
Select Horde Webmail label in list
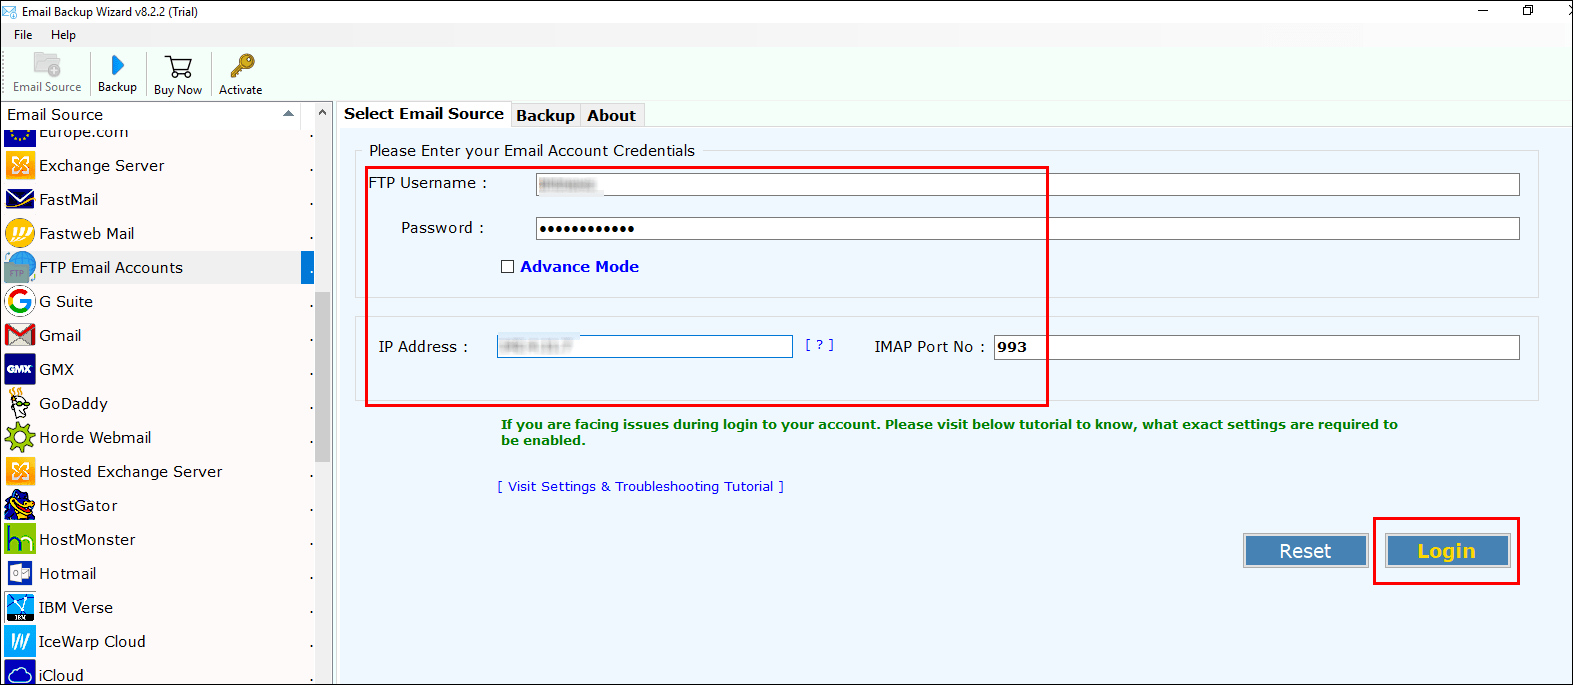point(95,438)
